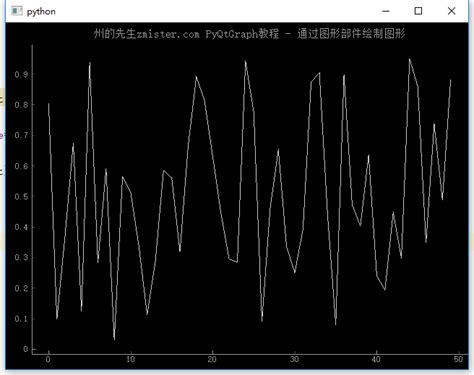474x375 pixels.
Task: Maximize the python window
Action: (x=418, y=11)
